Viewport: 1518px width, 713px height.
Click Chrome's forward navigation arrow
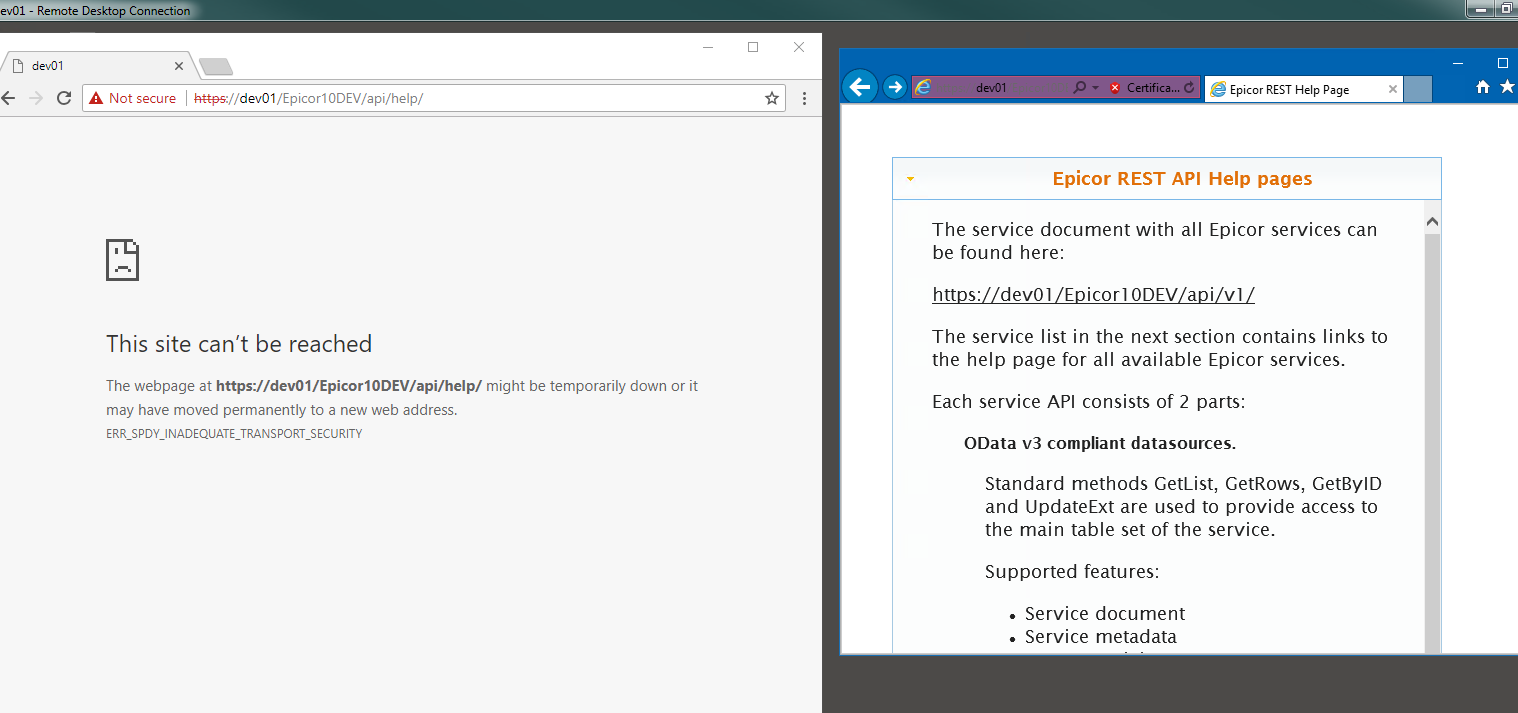click(x=36, y=98)
